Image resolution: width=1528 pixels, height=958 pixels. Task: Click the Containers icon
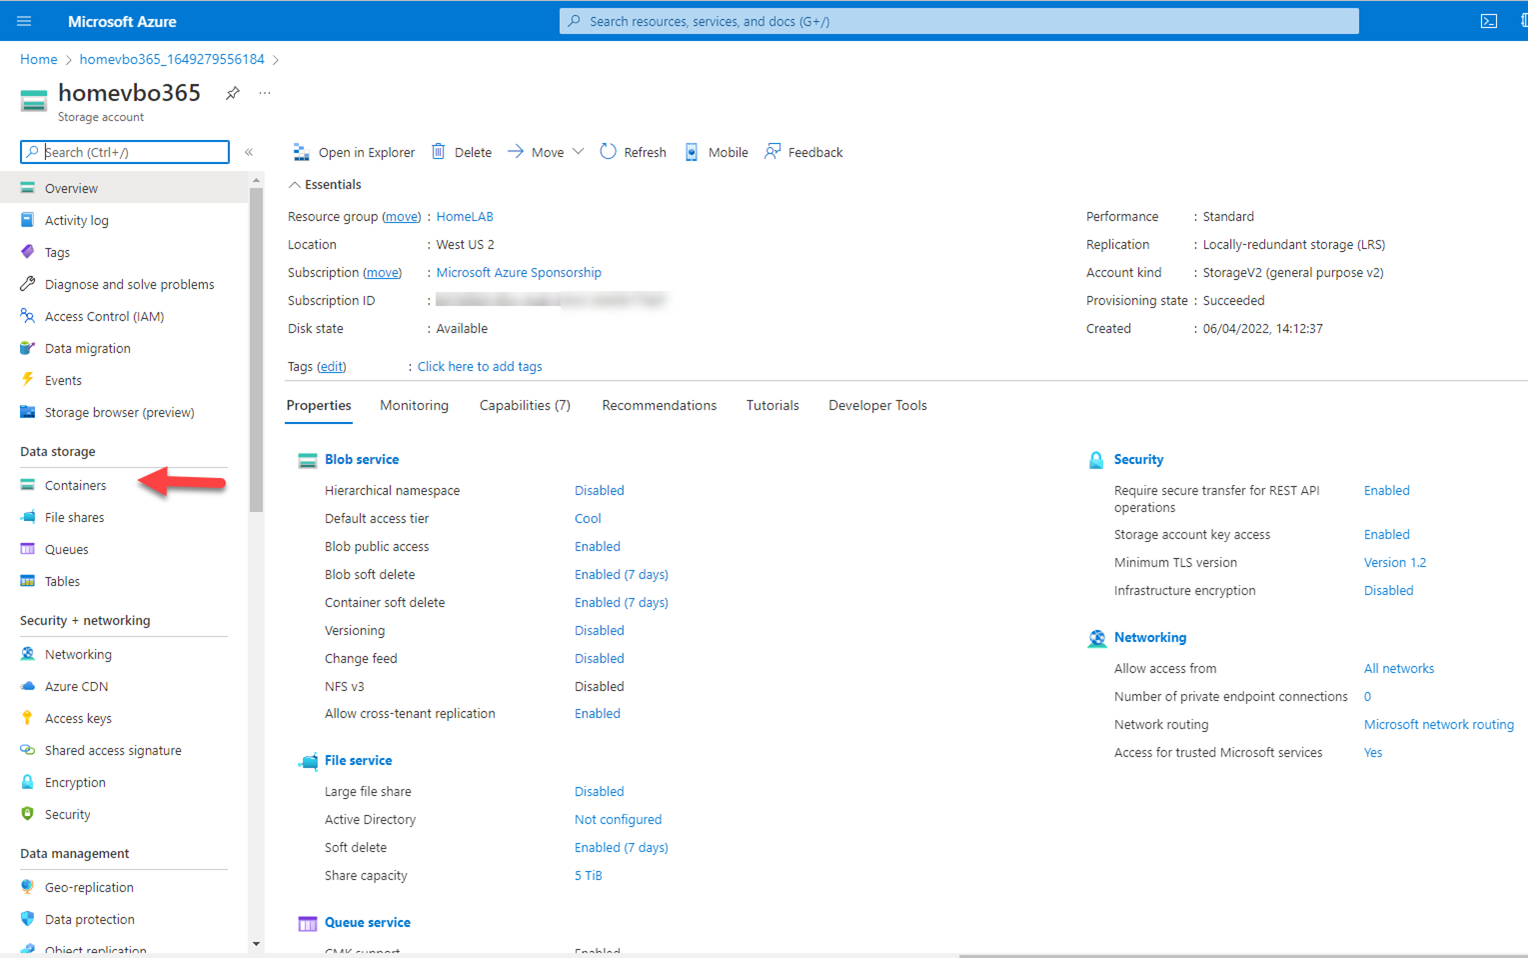point(28,485)
